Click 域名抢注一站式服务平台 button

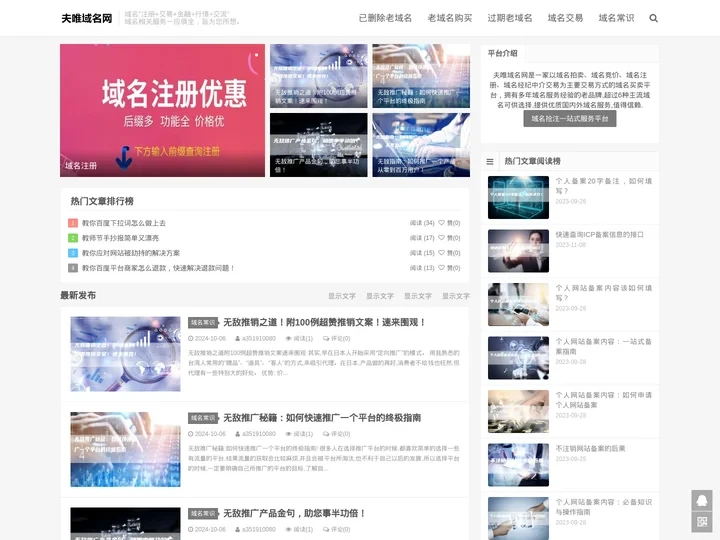(x=570, y=118)
